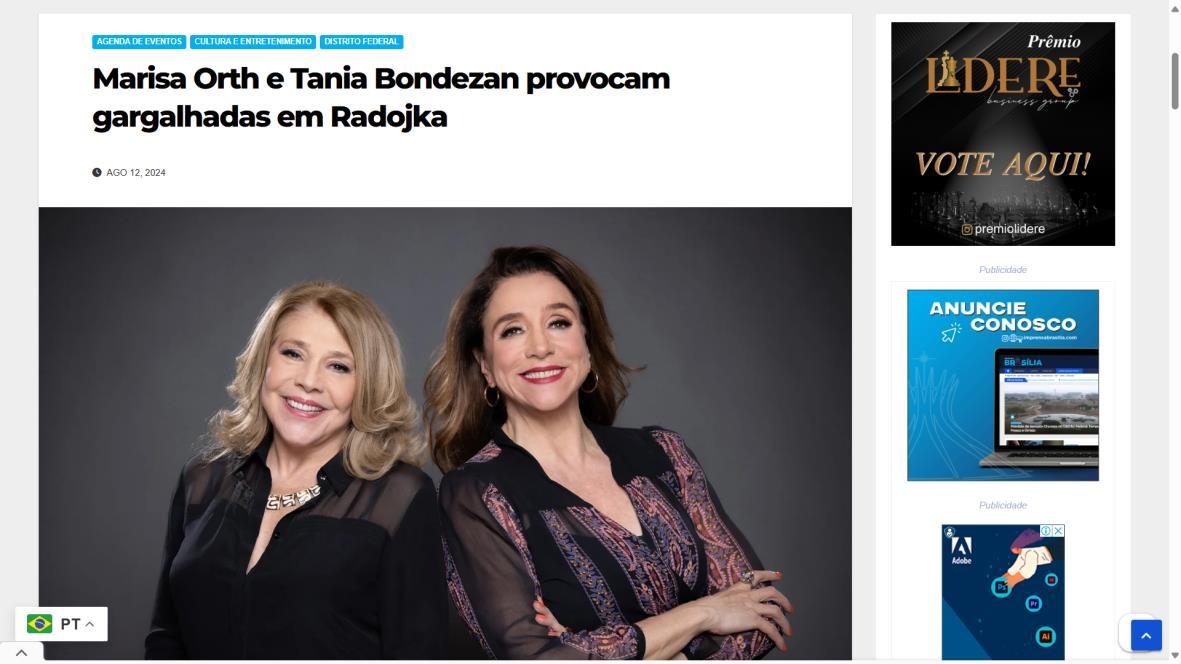Click the Adobe logo in the ad

click(x=961, y=550)
